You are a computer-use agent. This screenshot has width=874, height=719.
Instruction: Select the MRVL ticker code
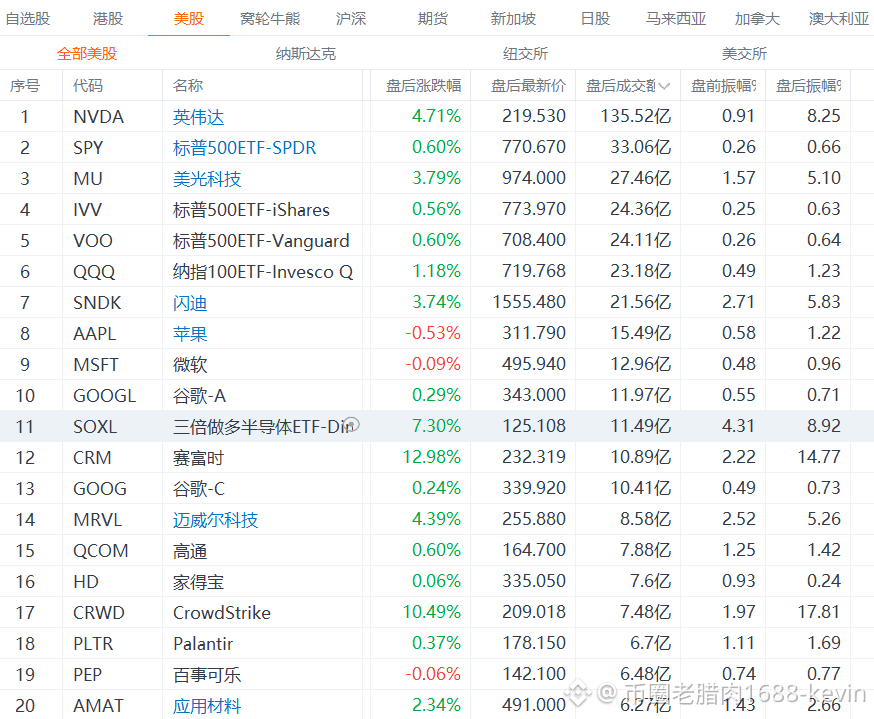point(98,520)
